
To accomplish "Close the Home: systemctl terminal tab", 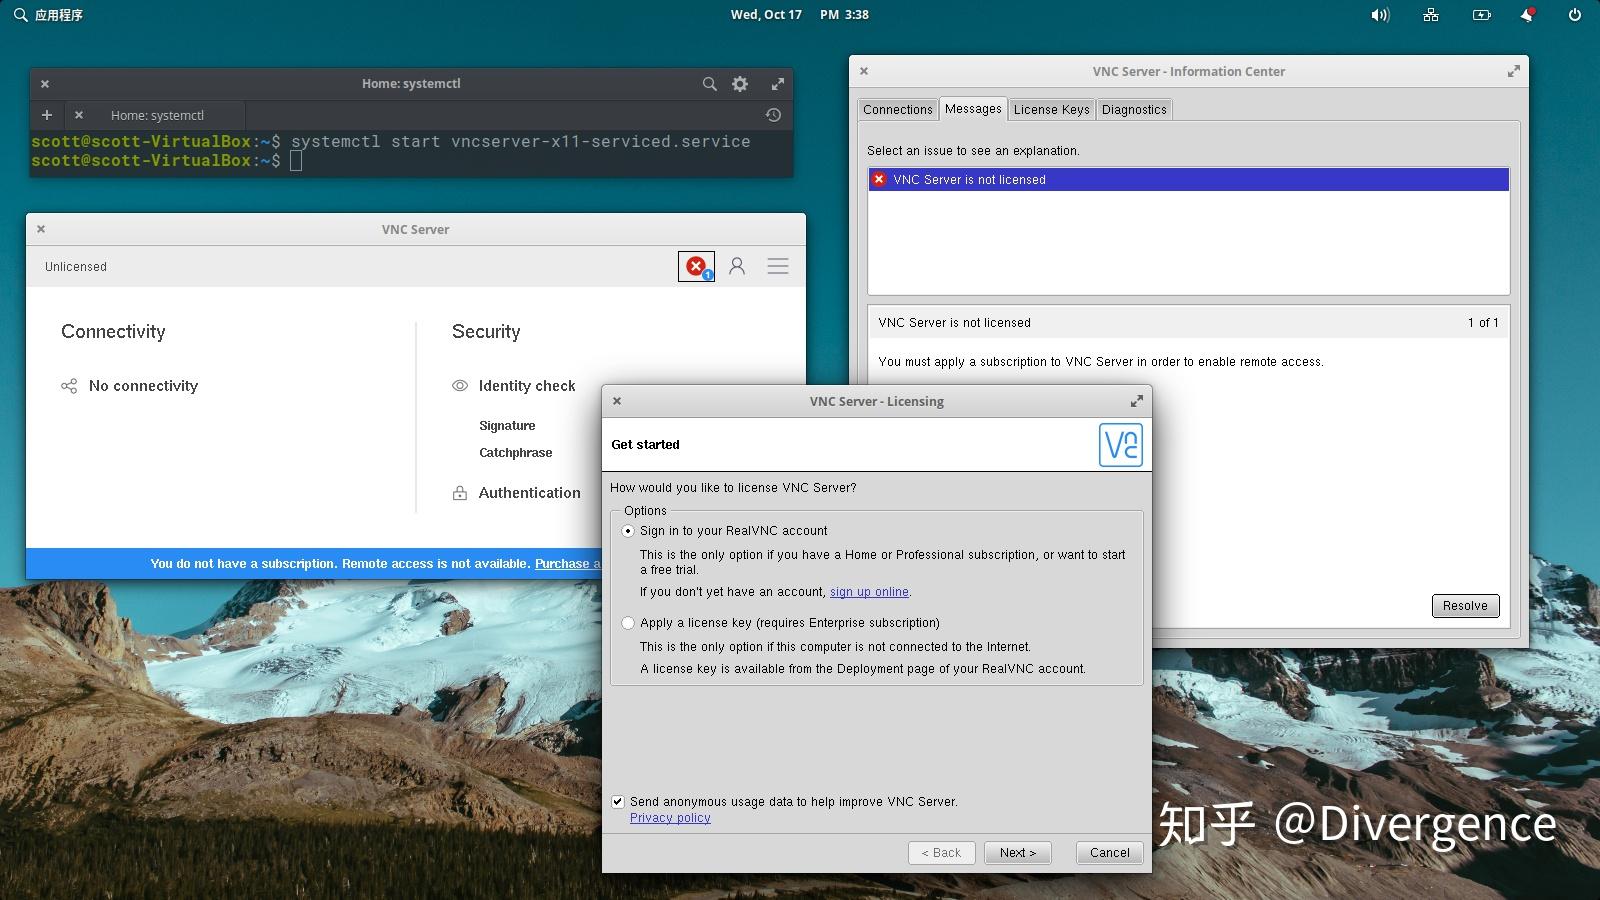I will (x=79, y=115).
